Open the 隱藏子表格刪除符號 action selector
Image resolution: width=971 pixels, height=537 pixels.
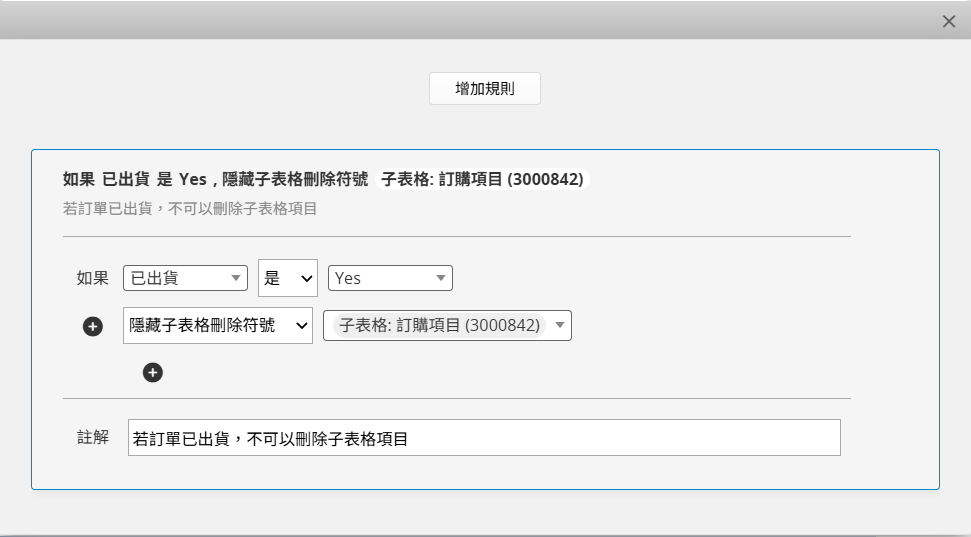tap(218, 325)
